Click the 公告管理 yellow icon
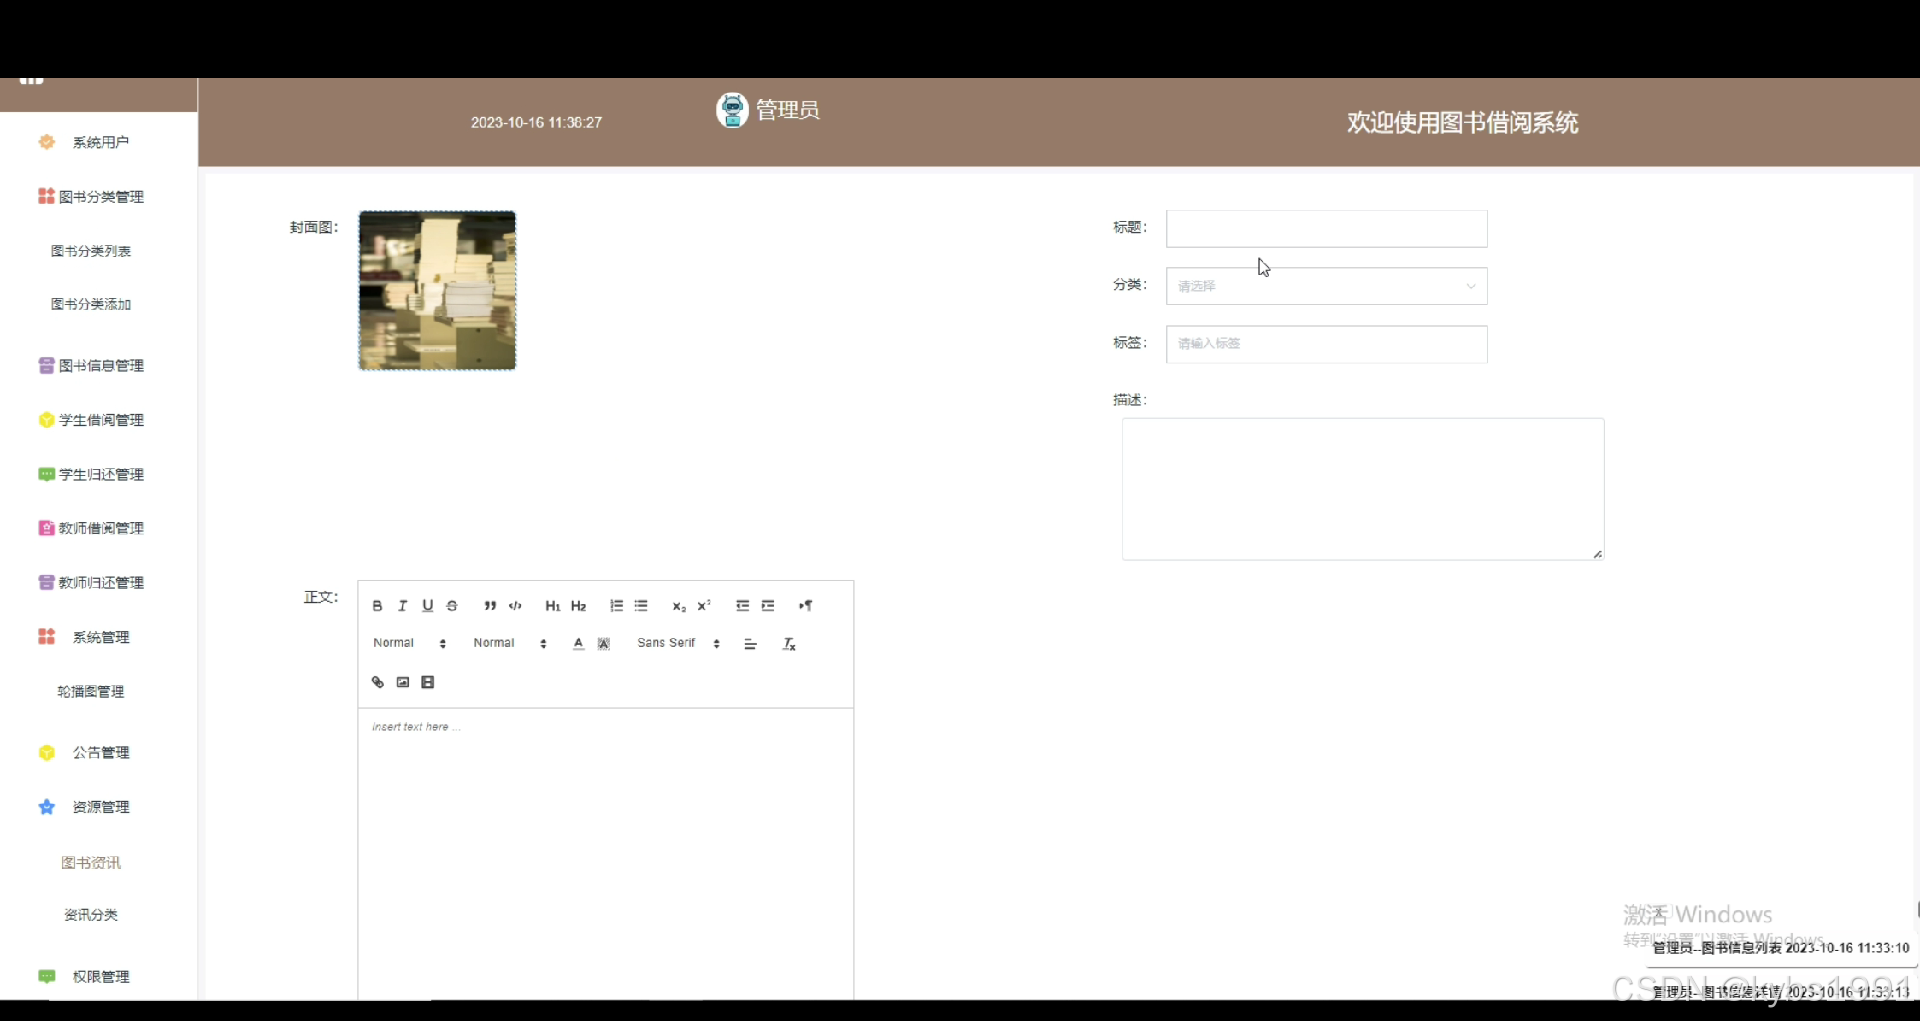The width and height of the screenshot is (1920, 1021). pyautogui.click(x=46, y=752)
